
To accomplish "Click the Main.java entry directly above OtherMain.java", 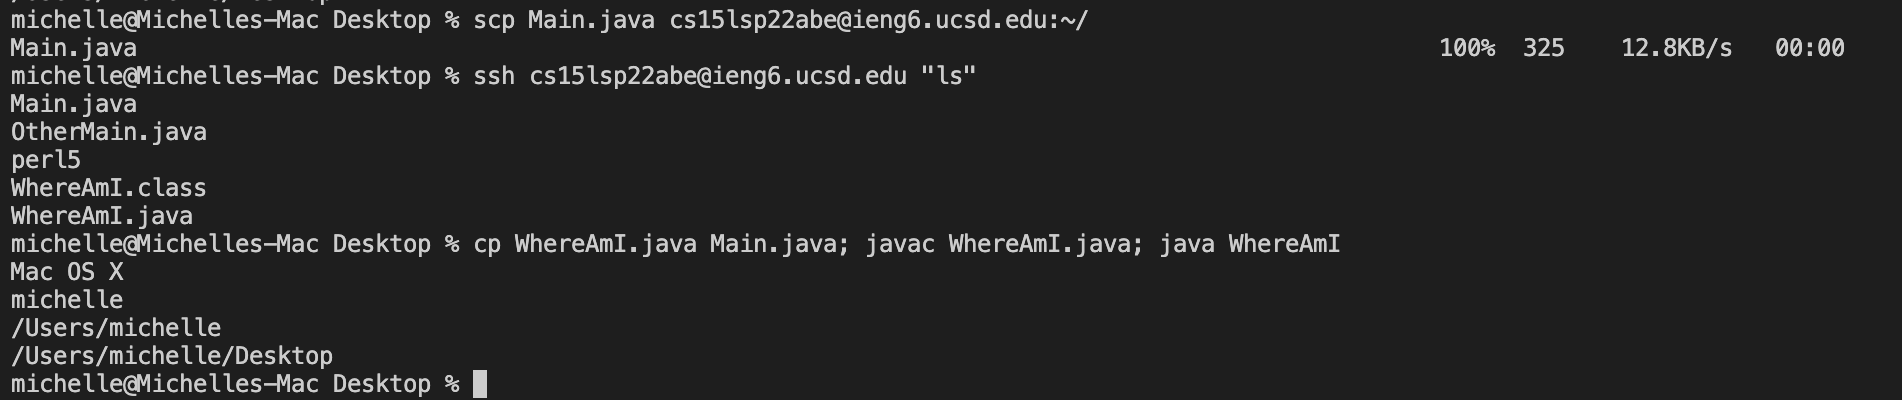I will point(74,104).
